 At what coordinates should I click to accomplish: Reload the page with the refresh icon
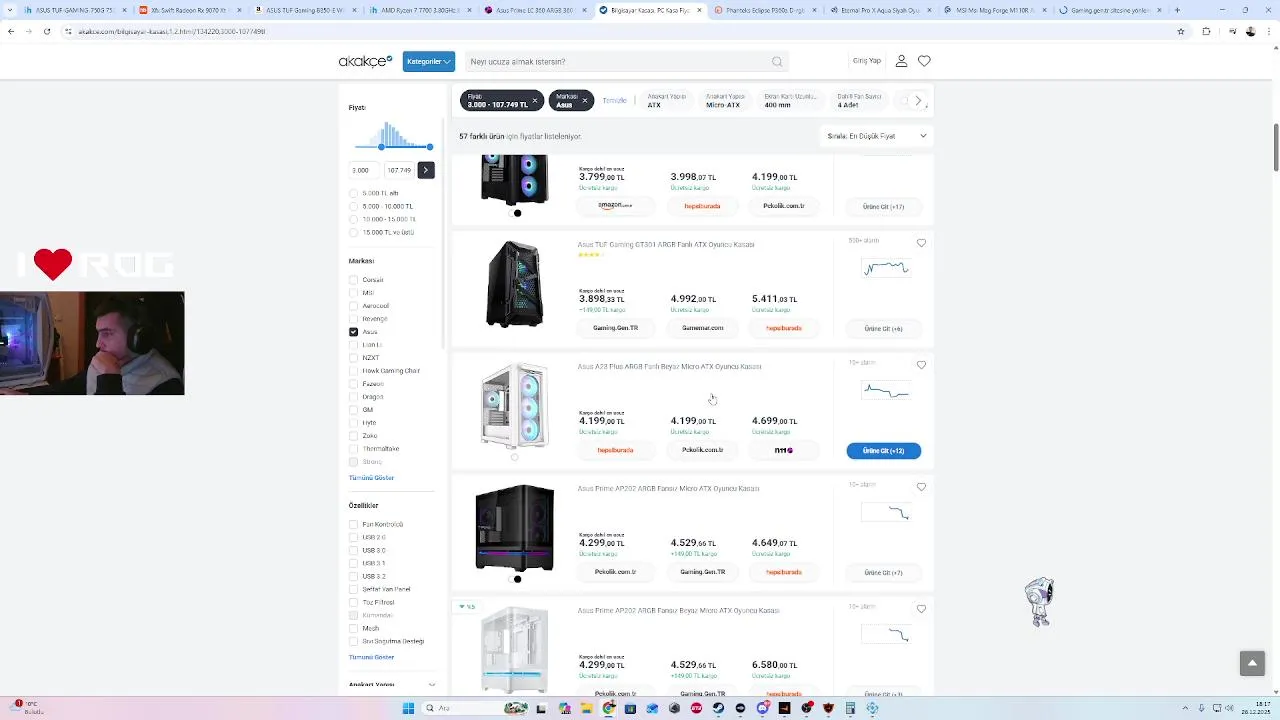point(47,31)
